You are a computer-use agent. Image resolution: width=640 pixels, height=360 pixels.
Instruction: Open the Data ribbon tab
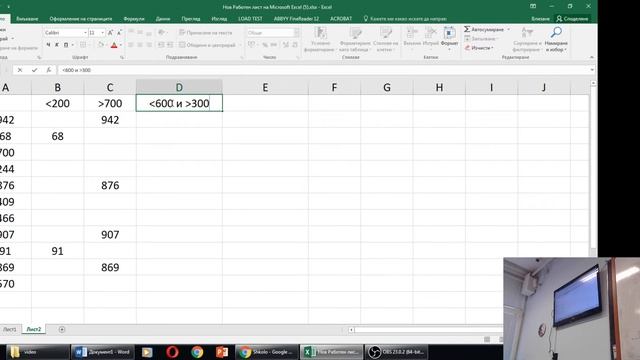click(x=163, y=19)
